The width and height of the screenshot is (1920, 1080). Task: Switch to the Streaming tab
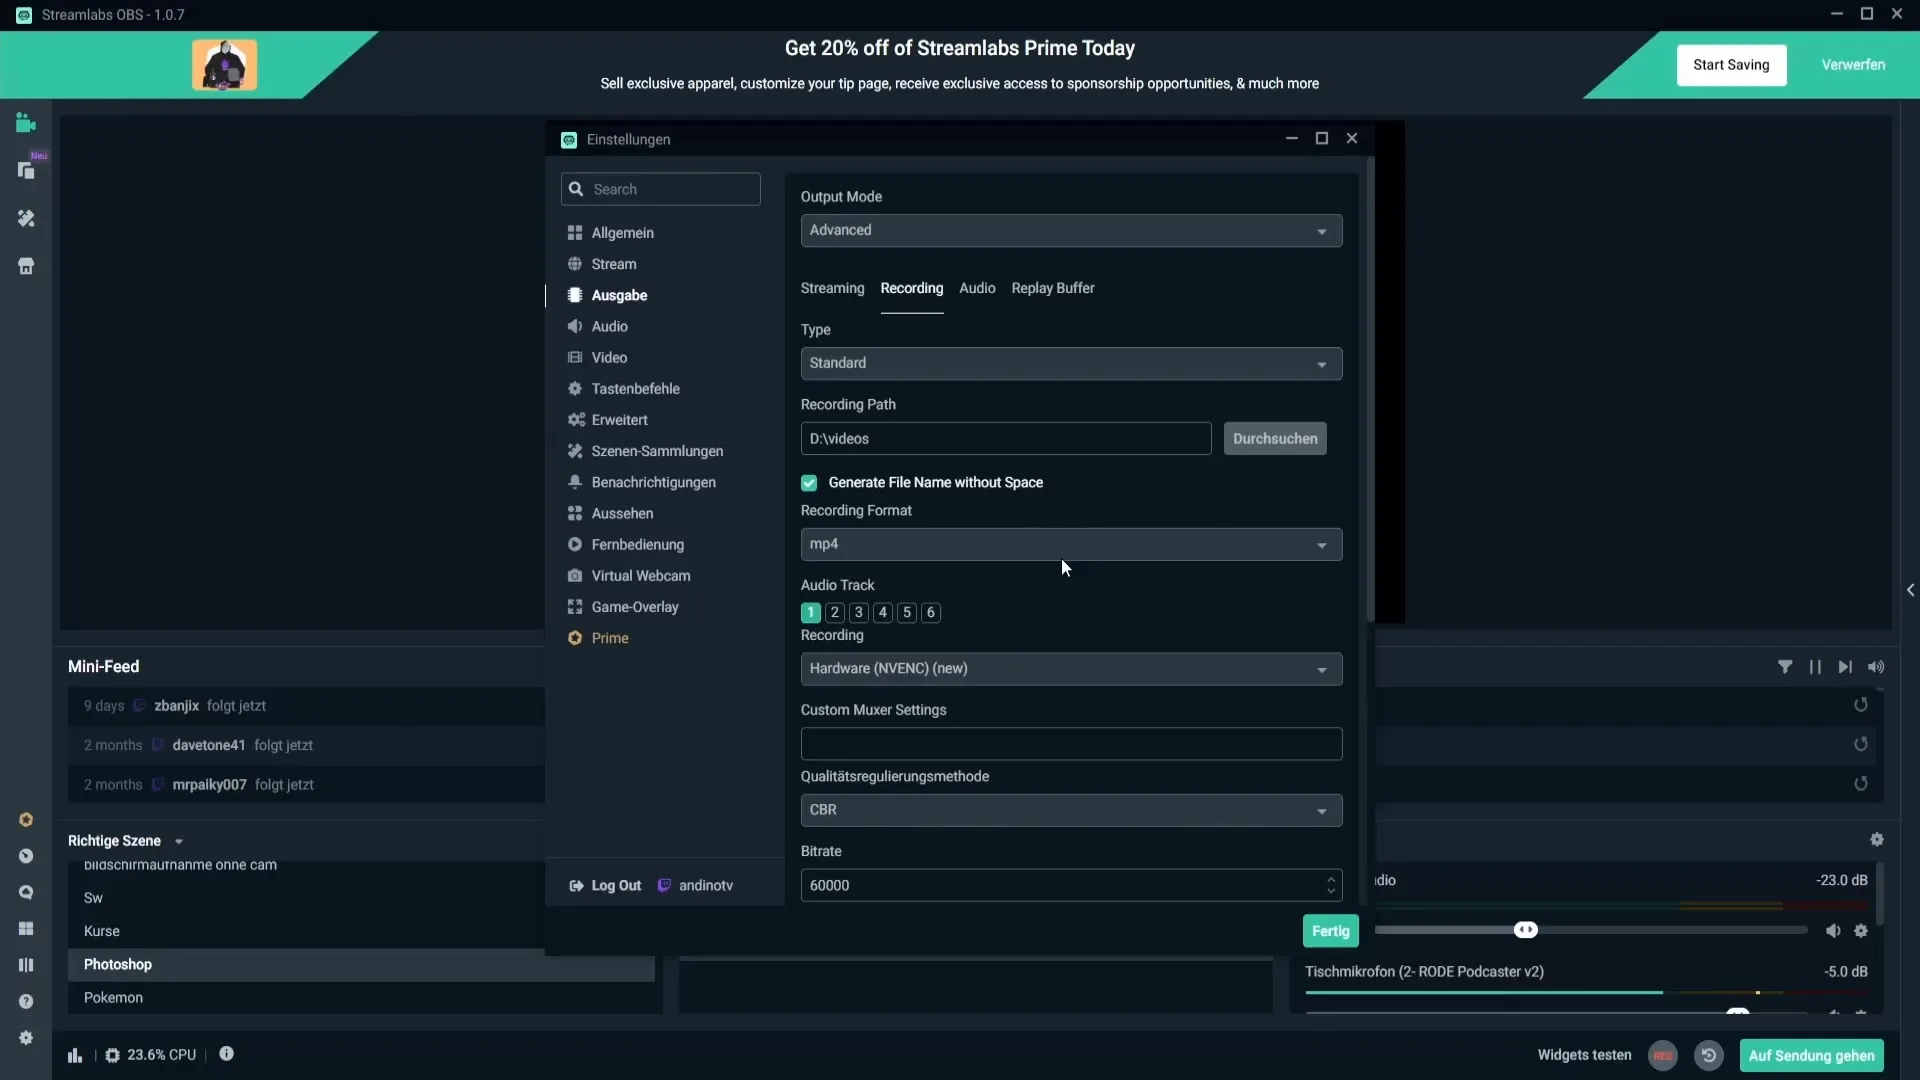click(832, 288)
